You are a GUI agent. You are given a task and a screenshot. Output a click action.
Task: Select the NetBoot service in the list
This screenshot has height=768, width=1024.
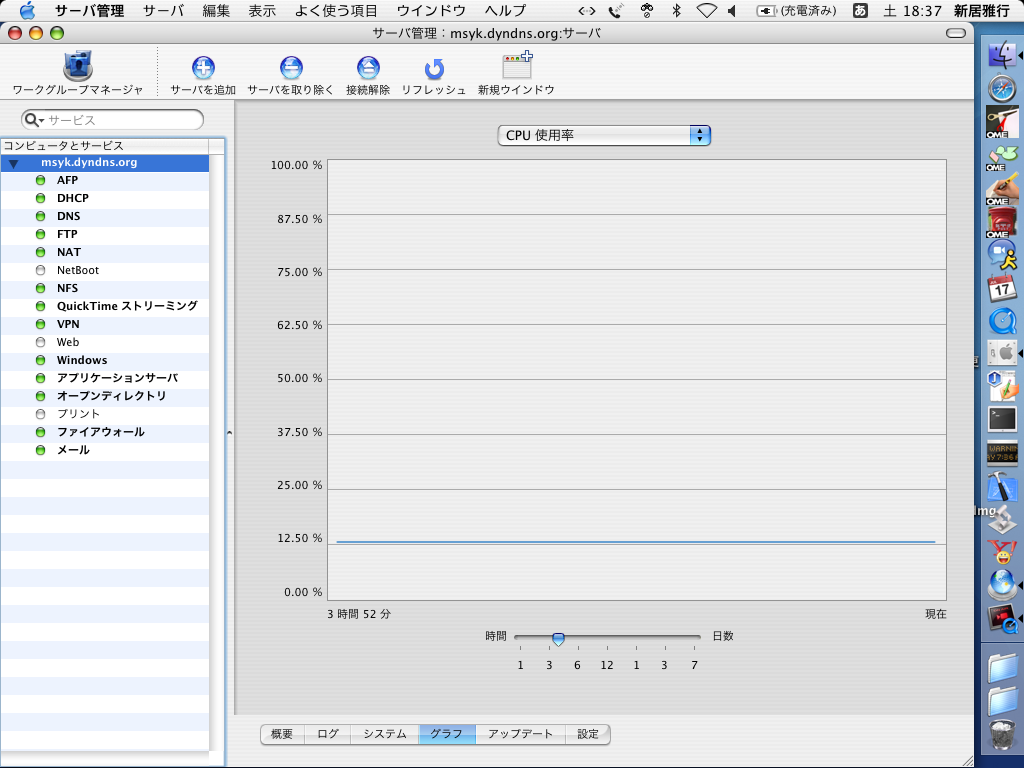coord(77,270)
